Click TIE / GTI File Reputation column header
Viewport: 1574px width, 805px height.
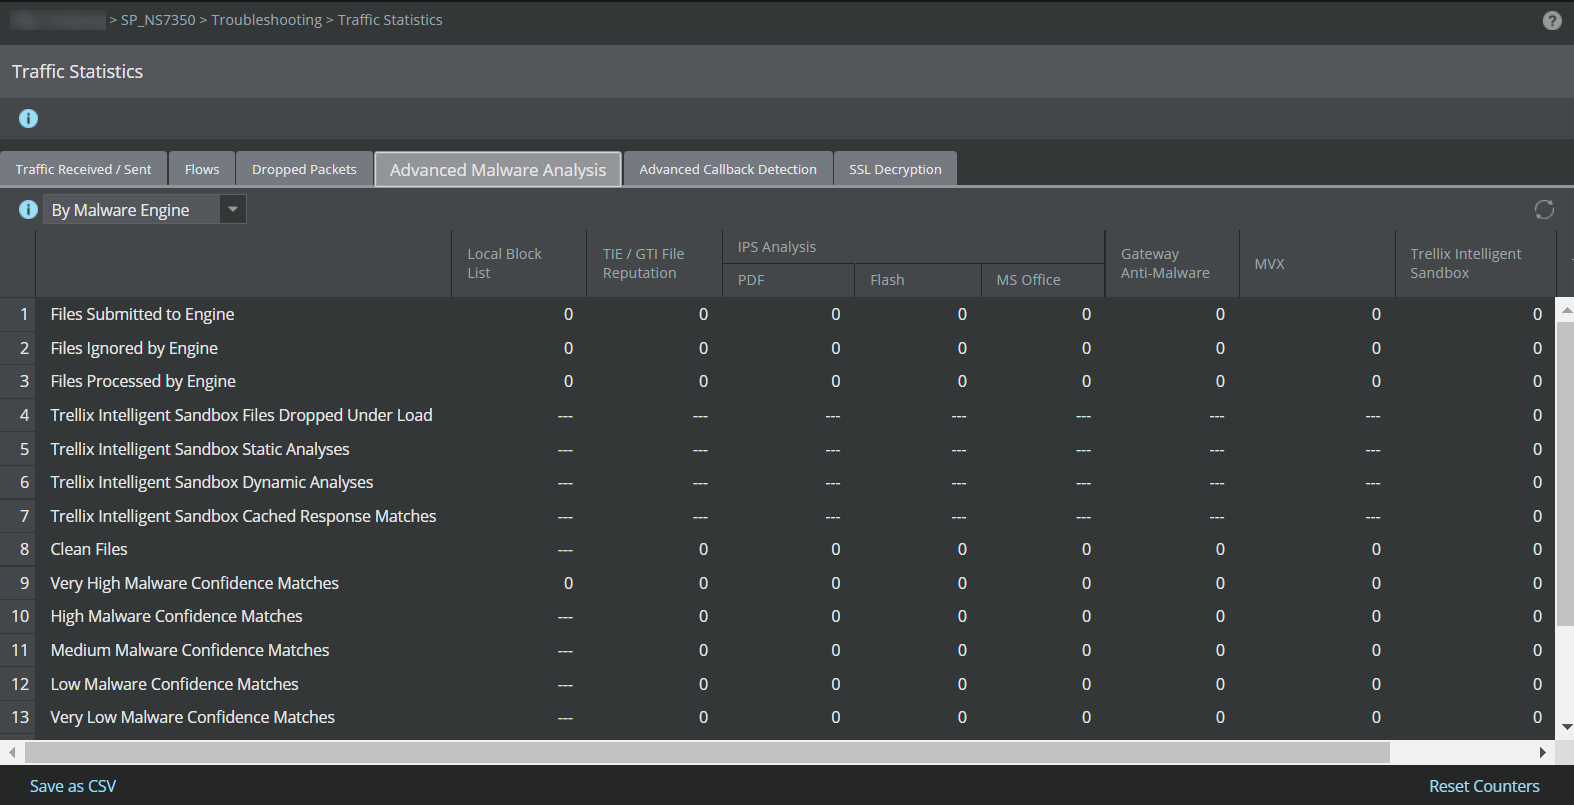coord(654,264)
